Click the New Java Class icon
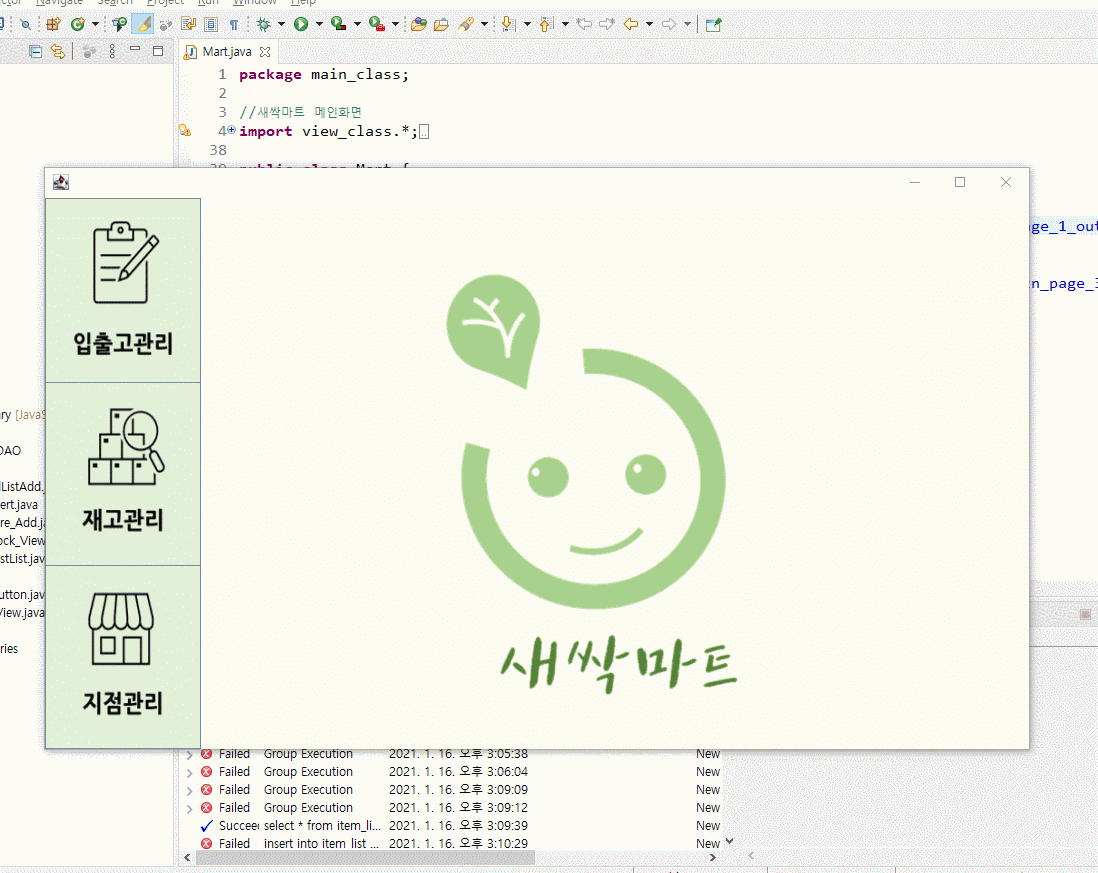This screenshot has width=1098, height=873. tap(78, 25)
